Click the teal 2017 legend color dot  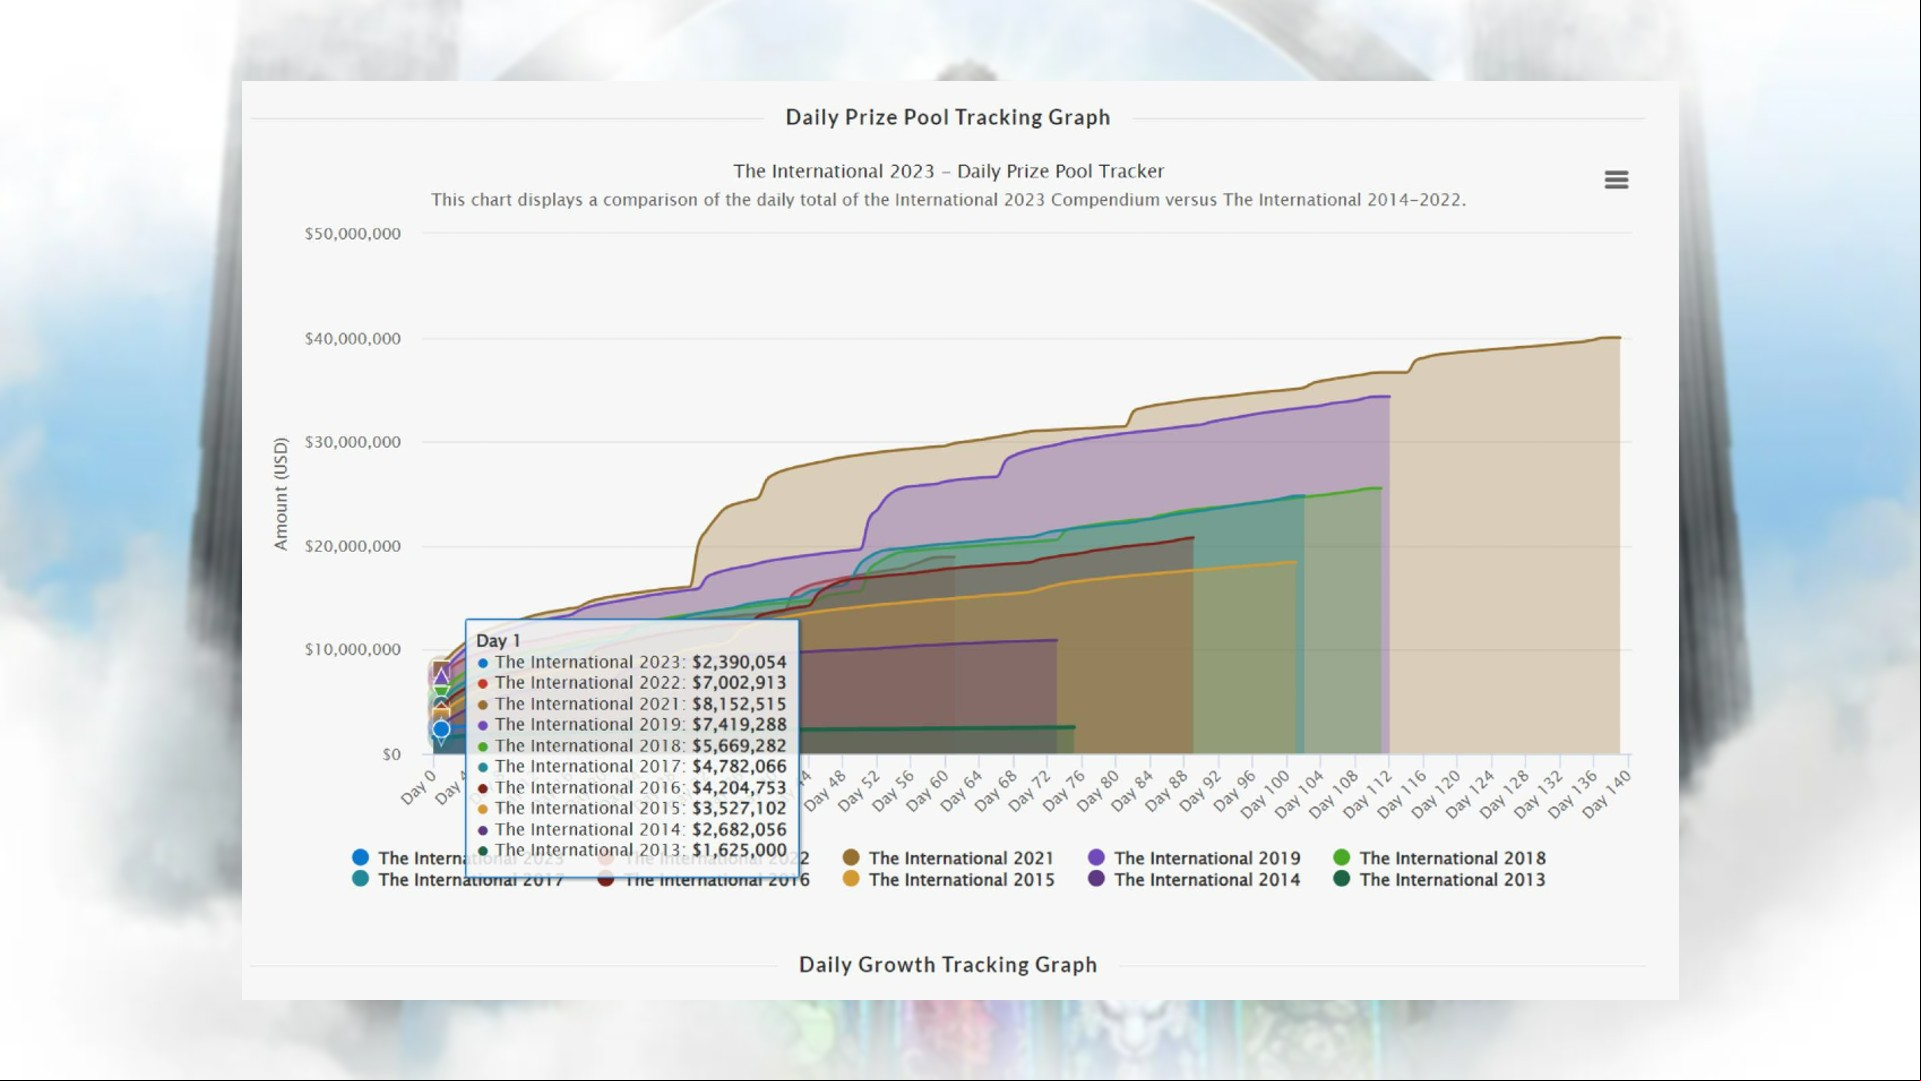pos(361,879)
